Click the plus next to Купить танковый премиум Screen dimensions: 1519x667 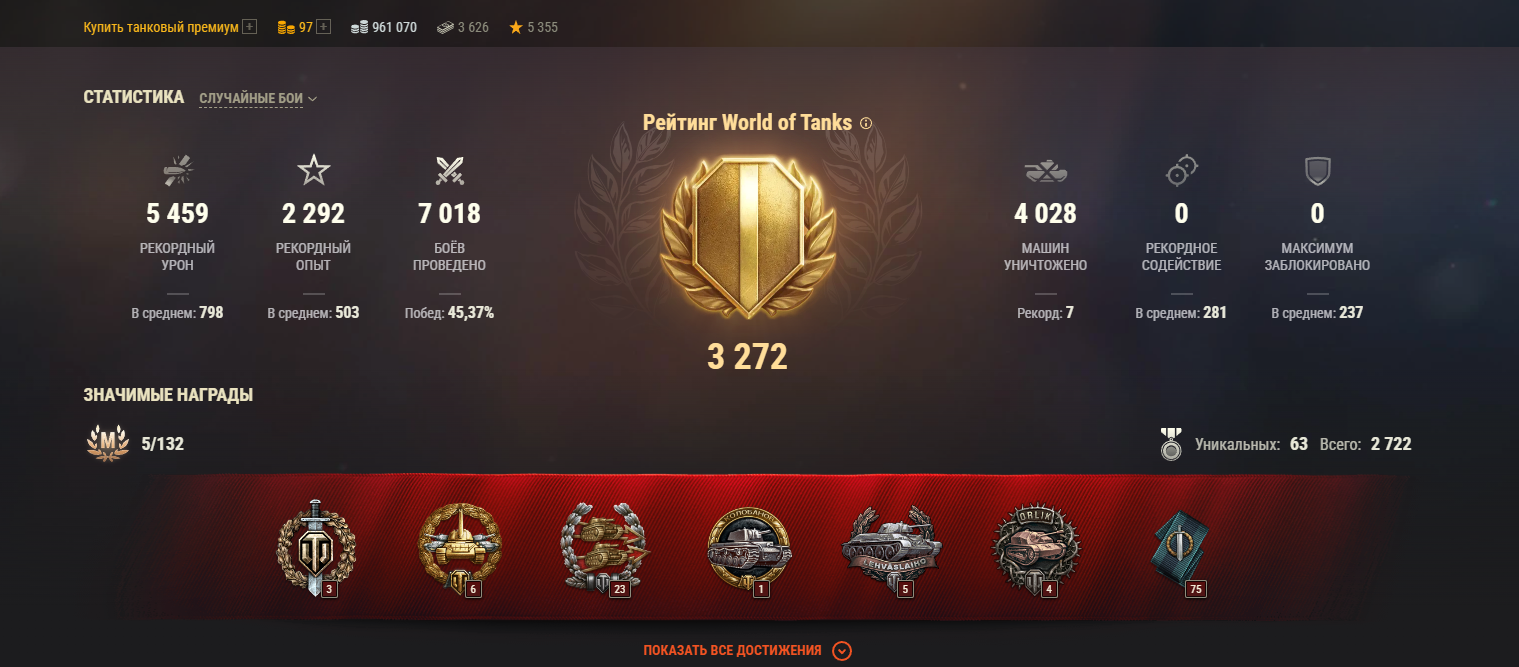tap(250, 27)
